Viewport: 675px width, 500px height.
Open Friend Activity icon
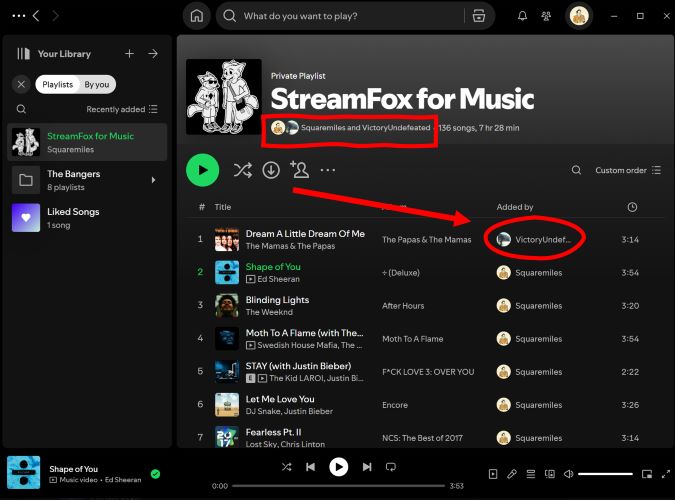pos(546,16)
